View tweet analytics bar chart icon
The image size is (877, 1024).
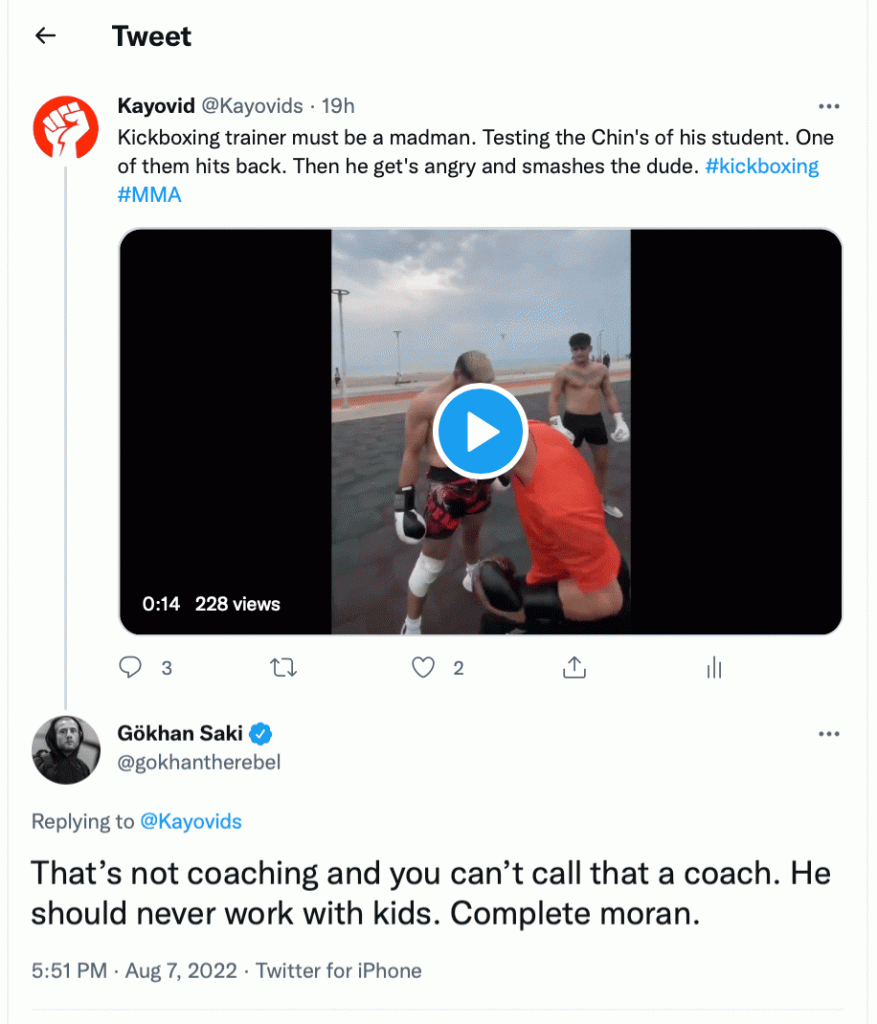point(714,668)
